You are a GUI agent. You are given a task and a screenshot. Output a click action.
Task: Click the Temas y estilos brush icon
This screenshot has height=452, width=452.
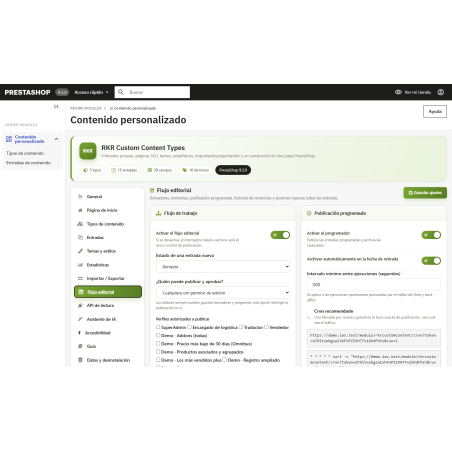tap(80, 251)
